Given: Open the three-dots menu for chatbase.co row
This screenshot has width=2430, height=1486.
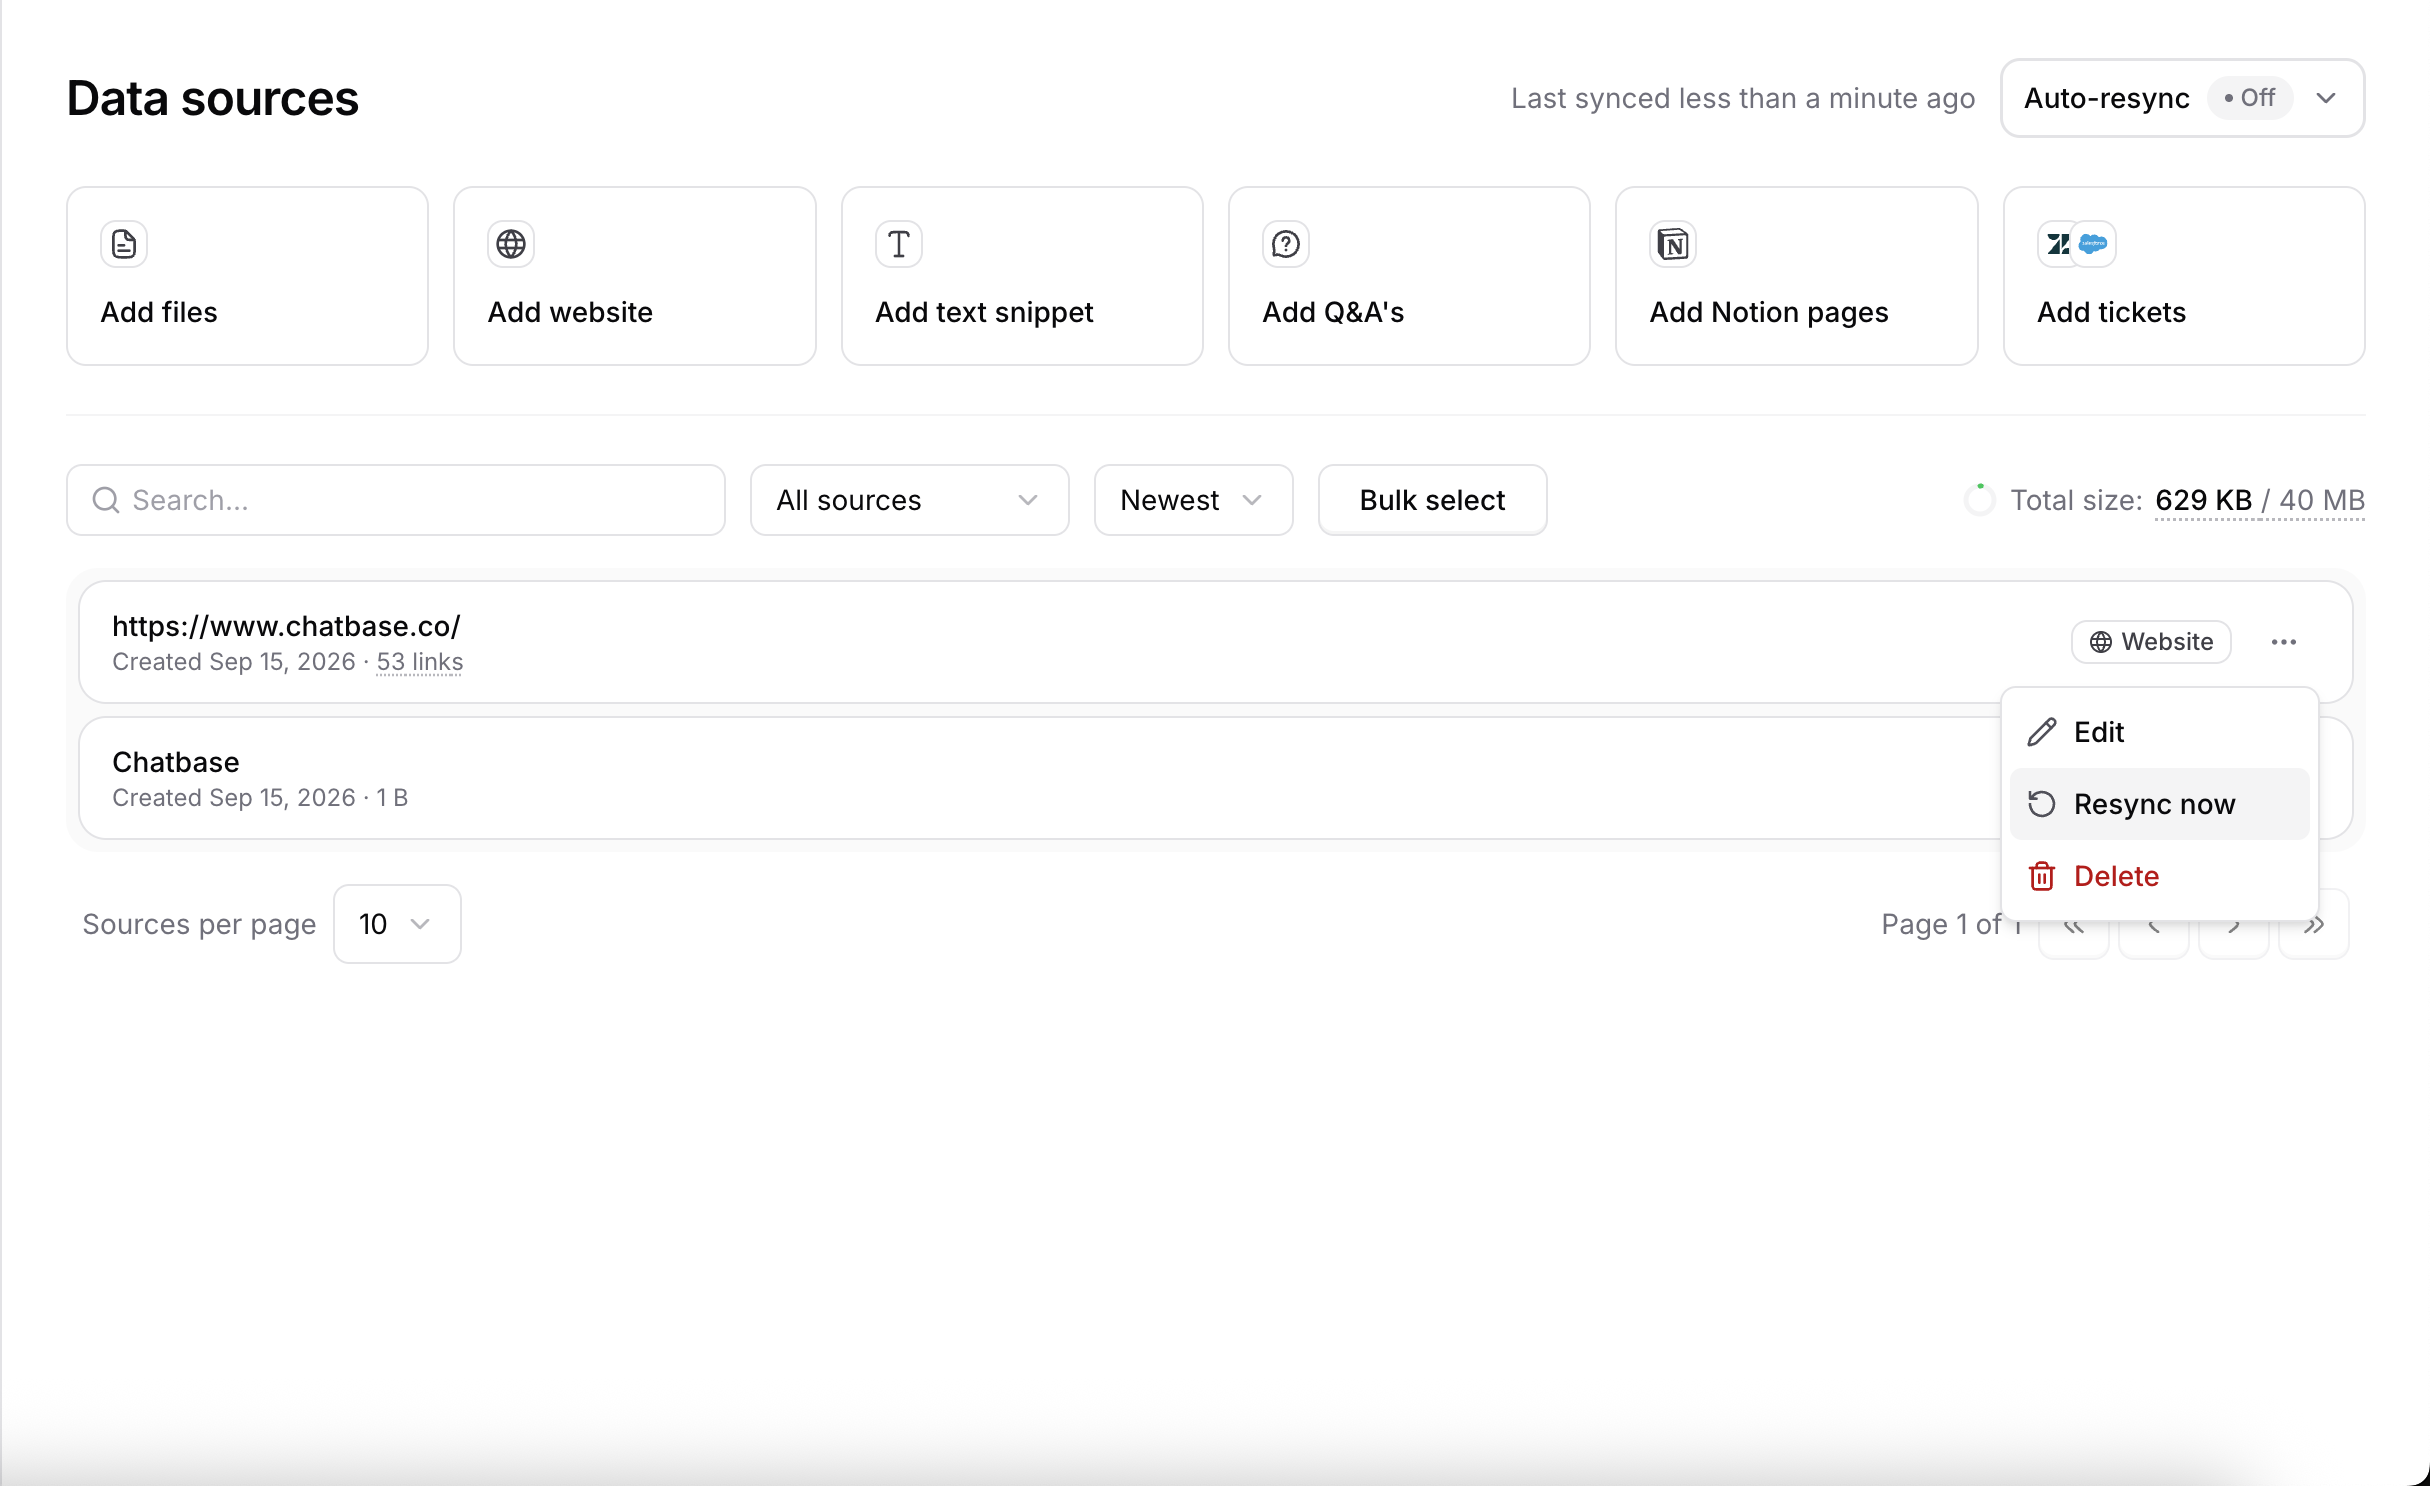Looking at the screenshot, I should [x=2284, y=642].
